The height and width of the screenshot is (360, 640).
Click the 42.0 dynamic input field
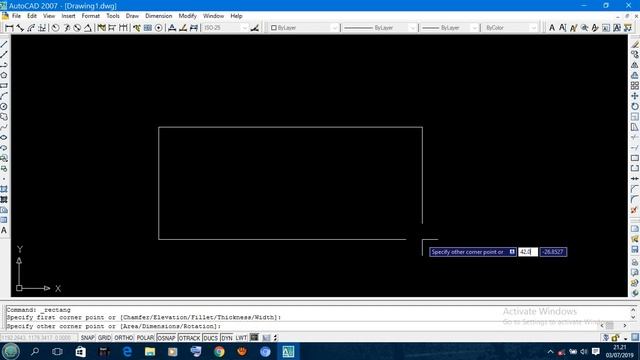(528, 252)
